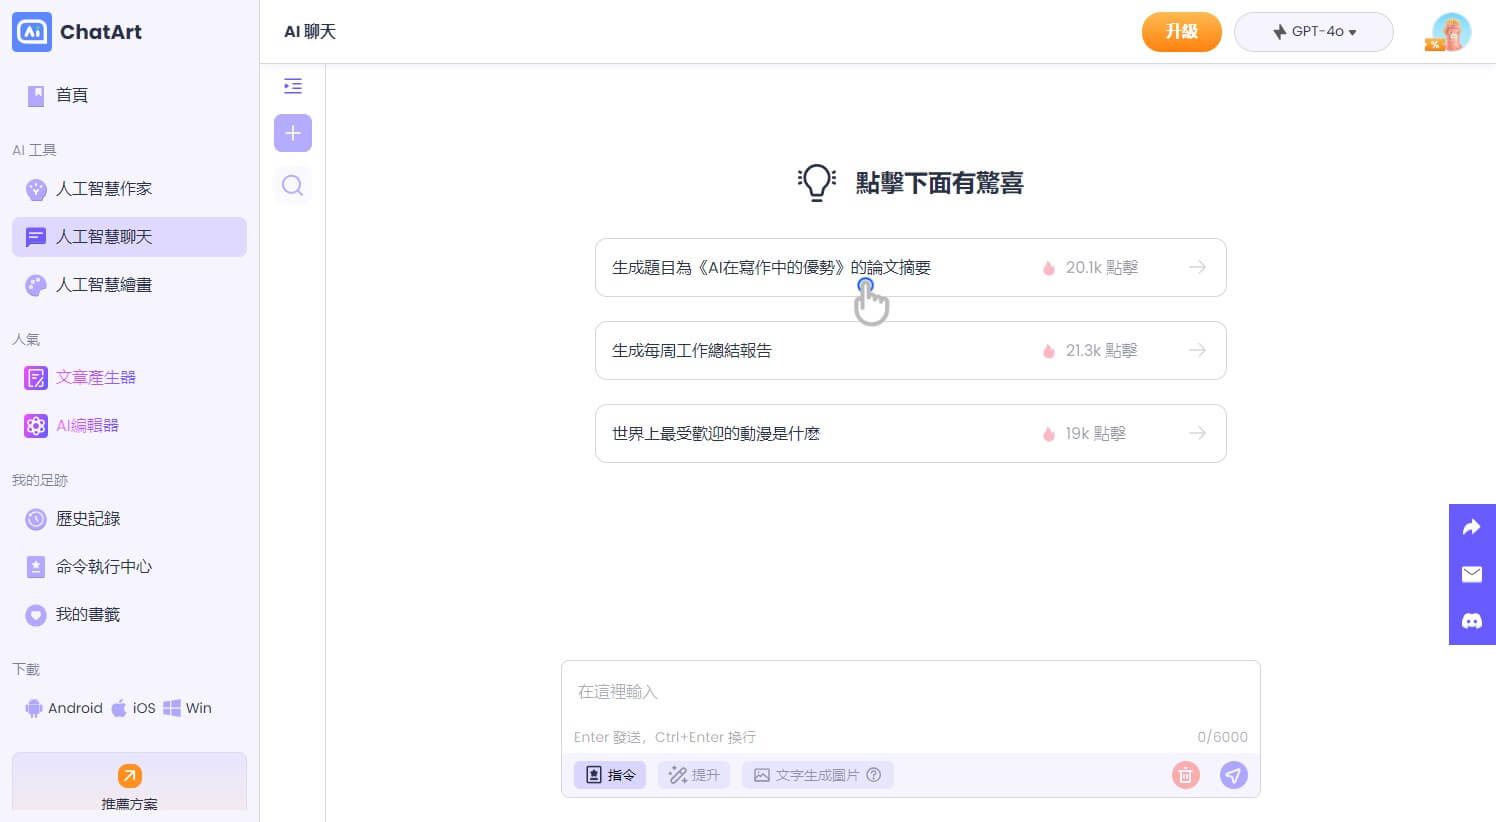The image size is (1496, 822).
Task: Click the 0/6000 character counter
Action: pos(1222,737)
